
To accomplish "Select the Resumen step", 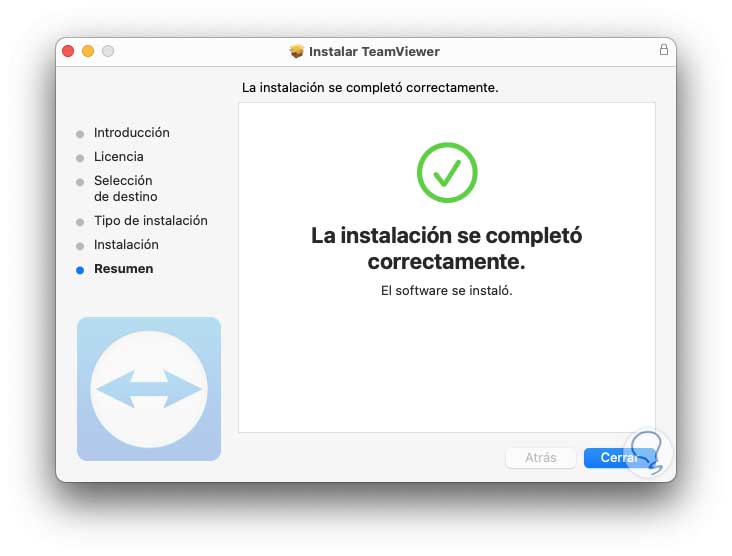I will tap(124, 269).
